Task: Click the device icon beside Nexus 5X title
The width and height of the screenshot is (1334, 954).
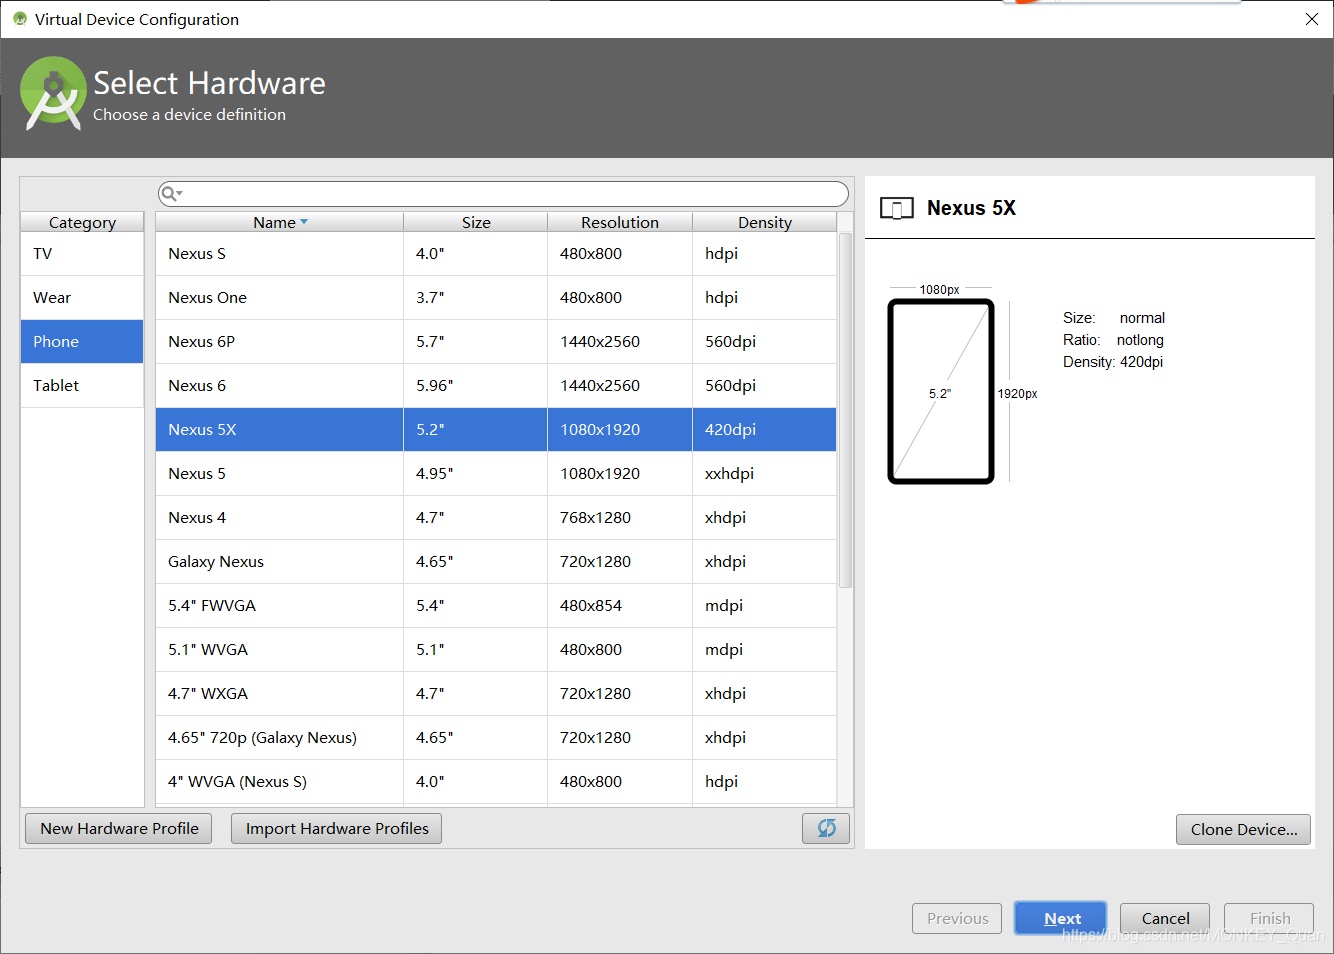Action: point(897,208)
